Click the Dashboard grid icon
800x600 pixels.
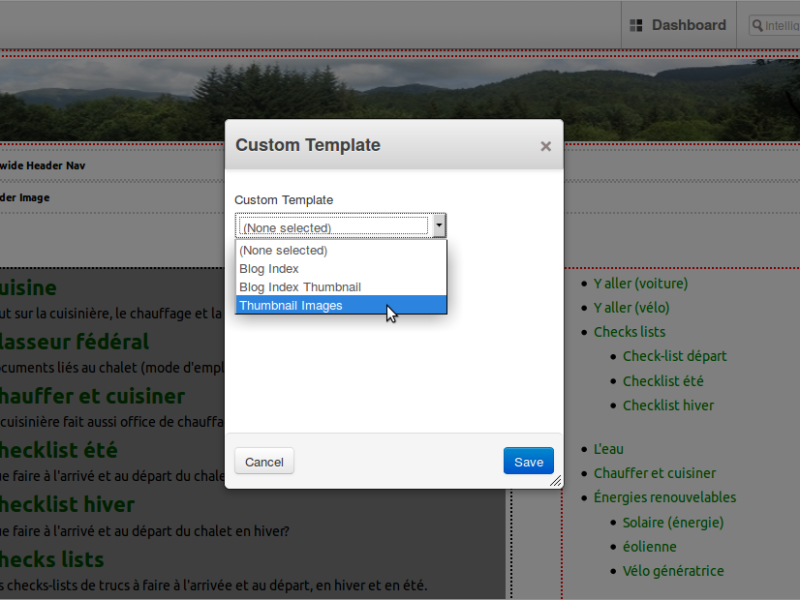tap(636, 25)
